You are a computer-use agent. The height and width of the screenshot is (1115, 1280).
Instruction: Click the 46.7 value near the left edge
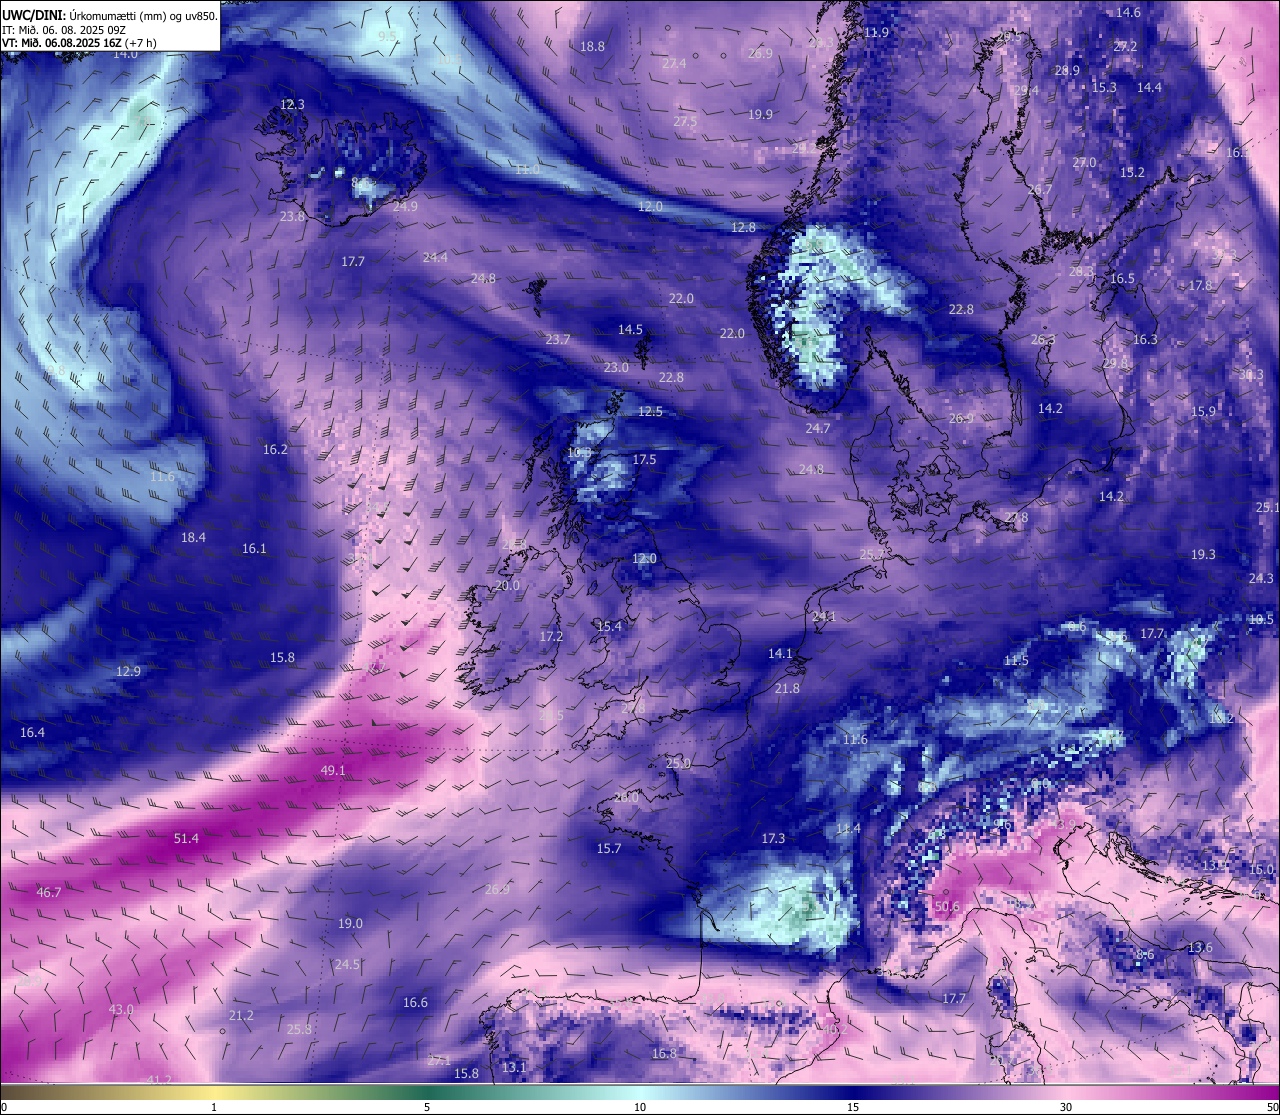pos(49,891)
